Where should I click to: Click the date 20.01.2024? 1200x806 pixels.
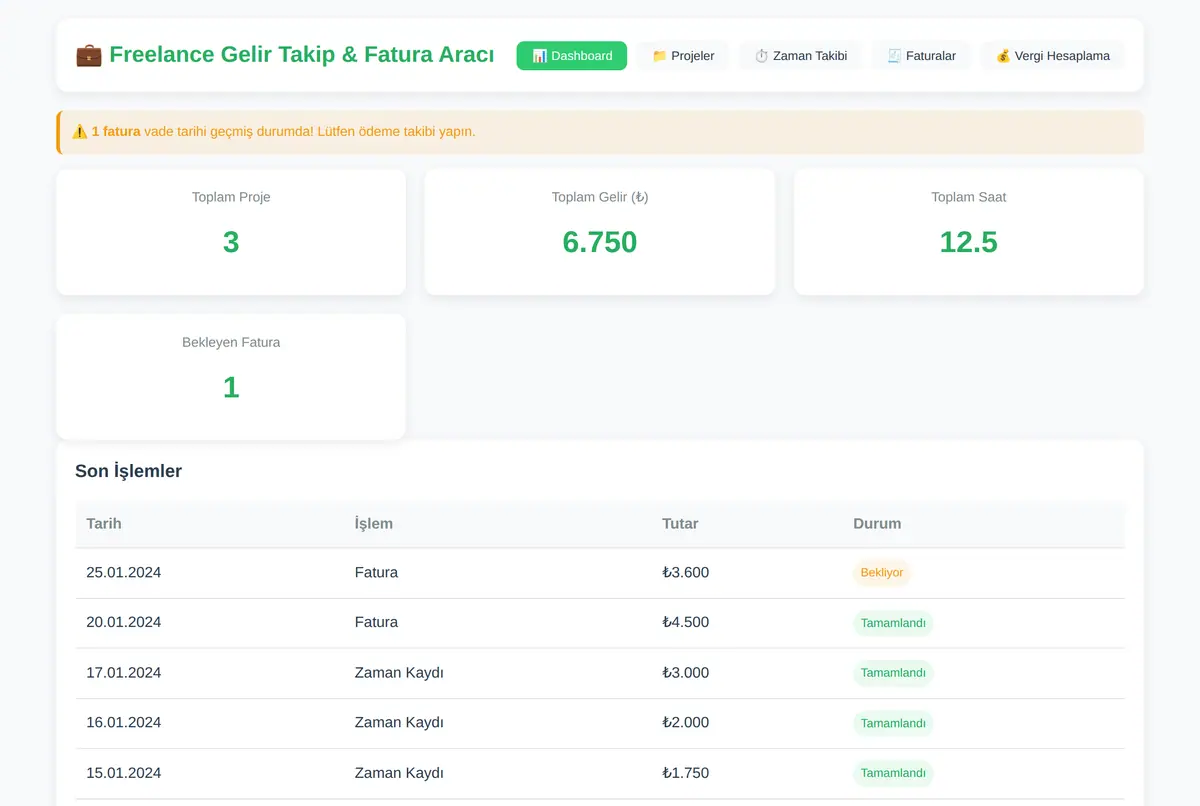[x=124, y=622]
